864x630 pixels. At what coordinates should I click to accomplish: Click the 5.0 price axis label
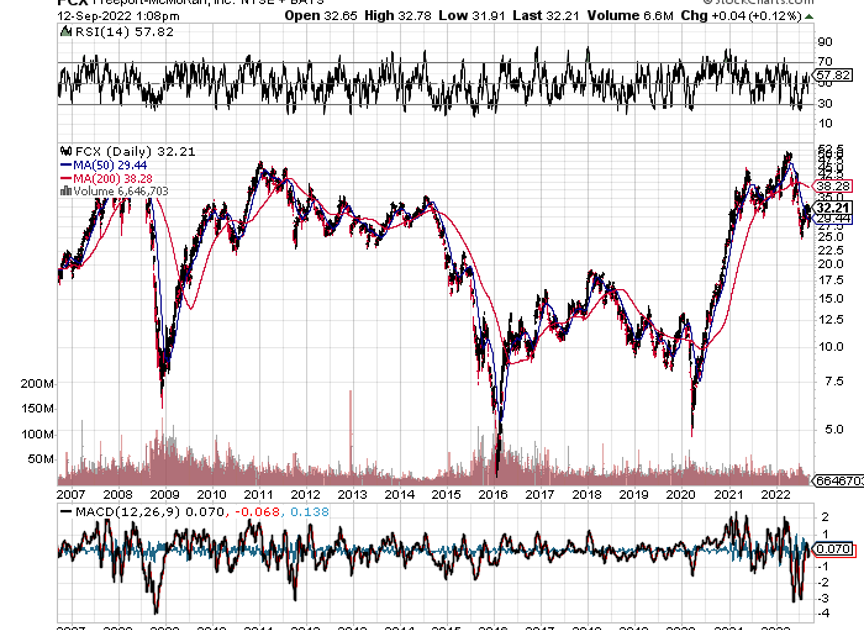coord(834,429)
